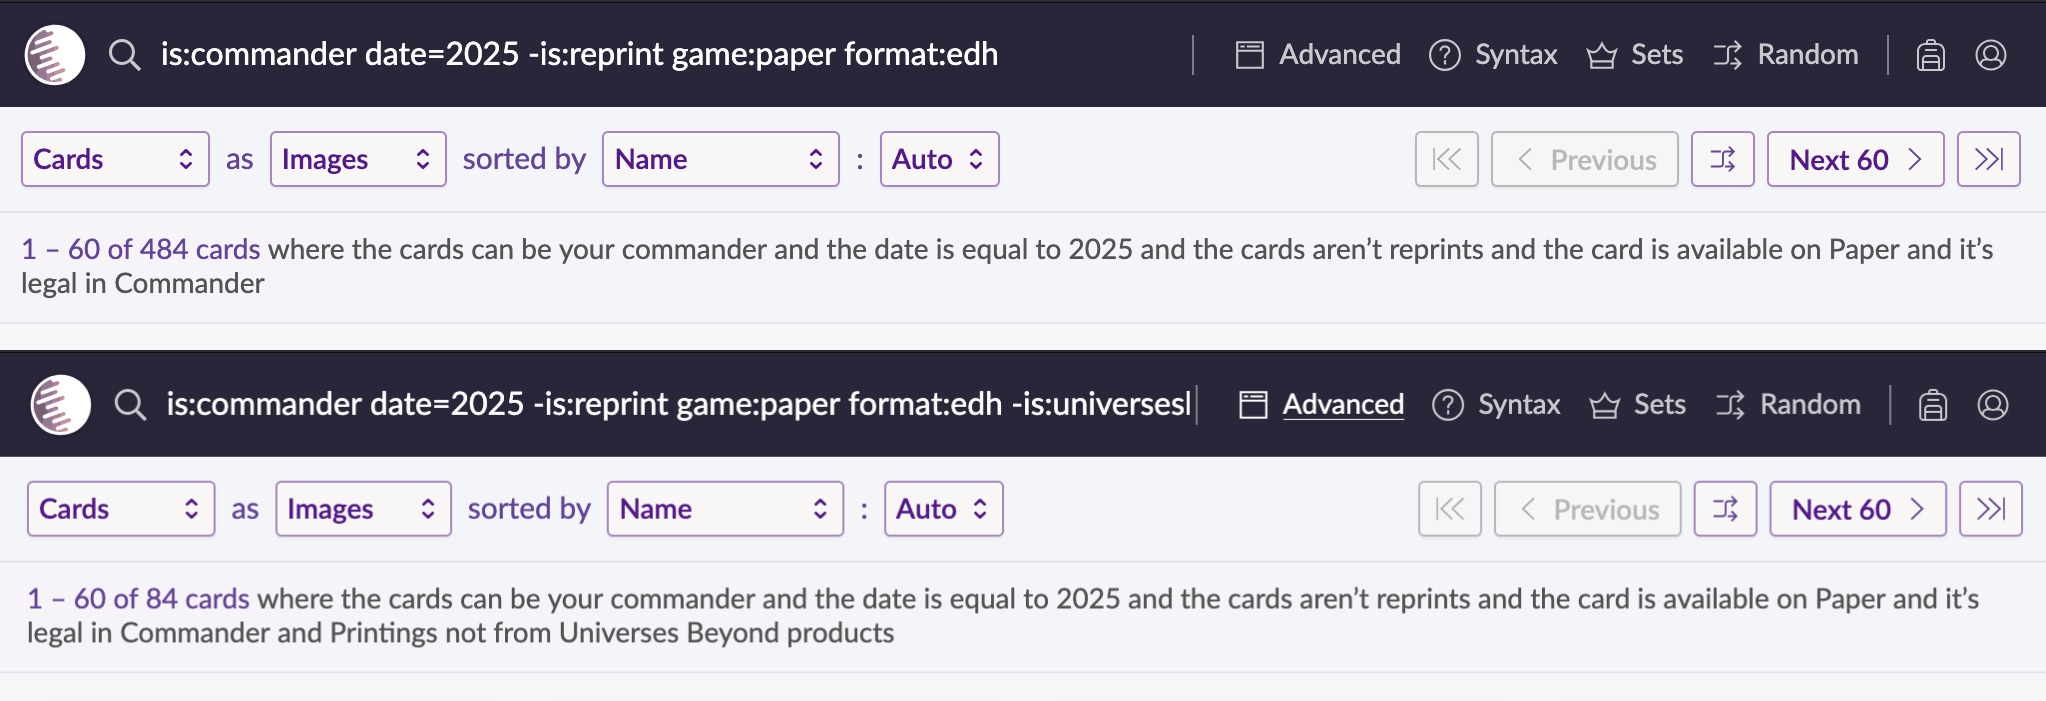Open deck backpack icon in top header

click(1931, 55)
